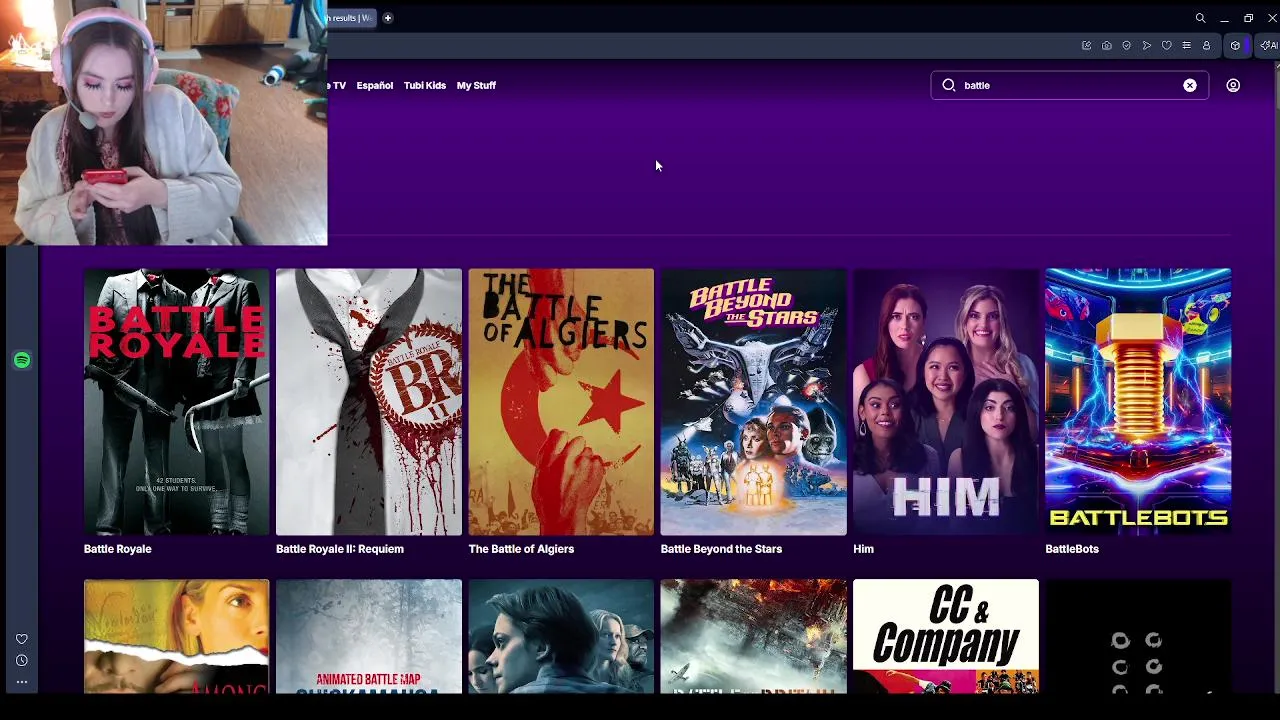Select the Live TV menu item
1280x720 pixels.
pyautogui.click(x=336, y=86)
